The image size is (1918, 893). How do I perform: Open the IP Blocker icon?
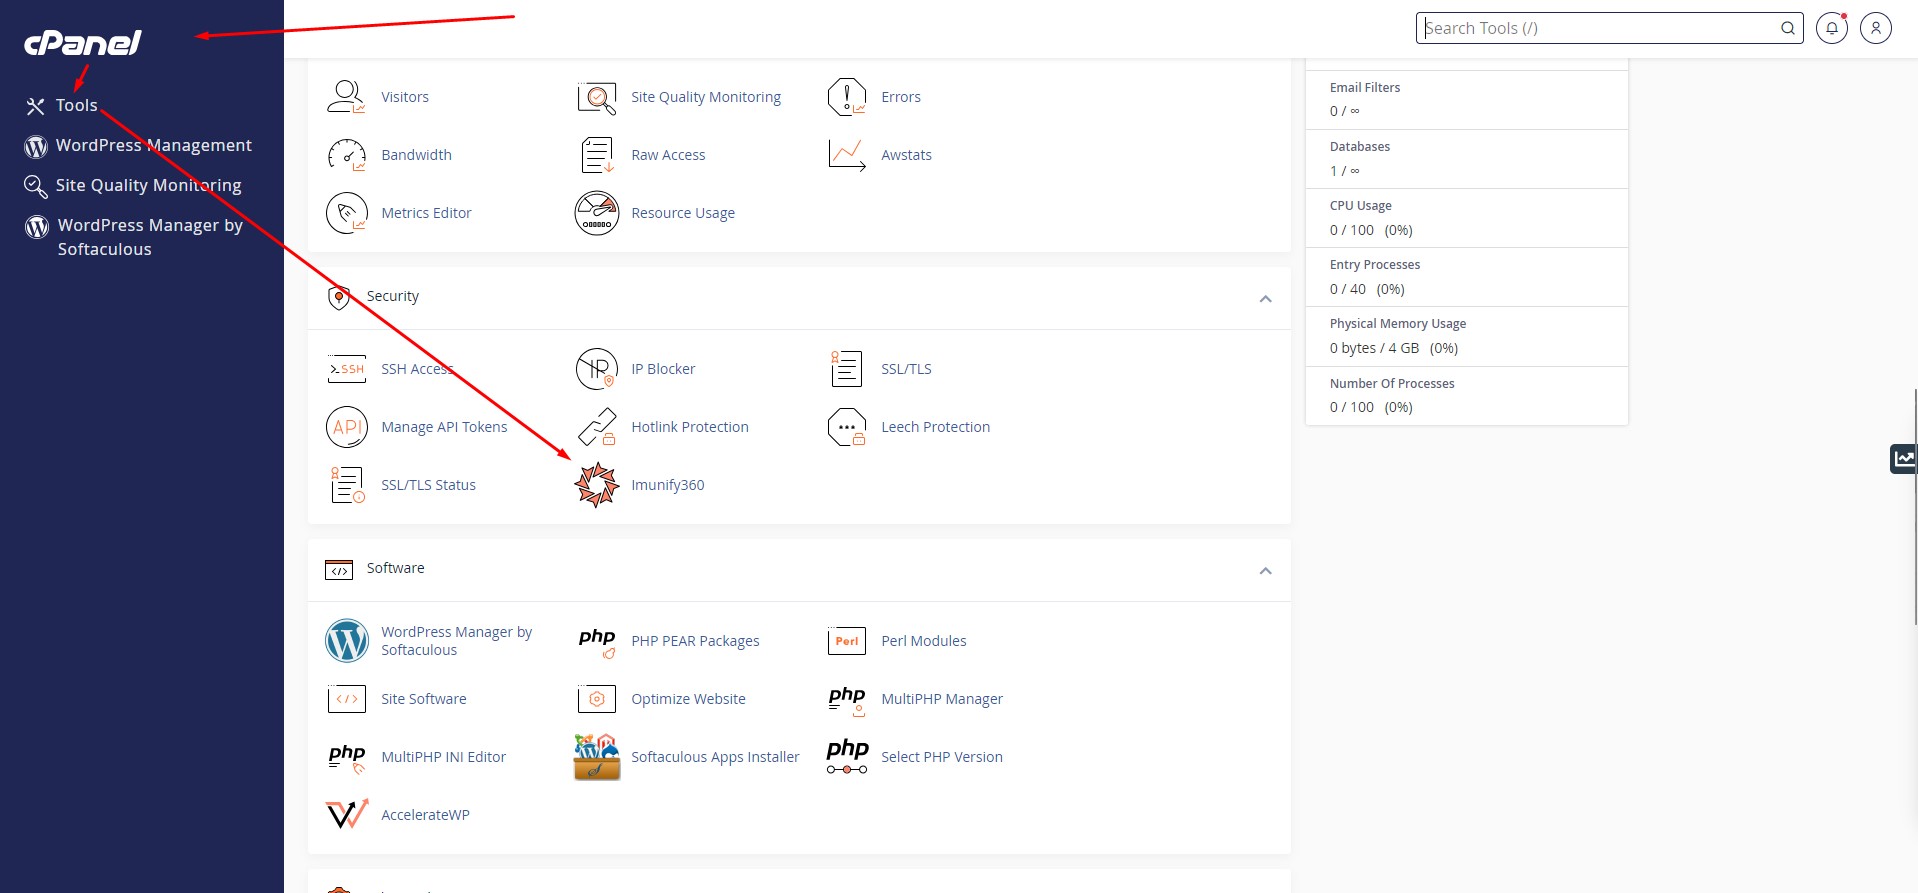pos(597,369)
